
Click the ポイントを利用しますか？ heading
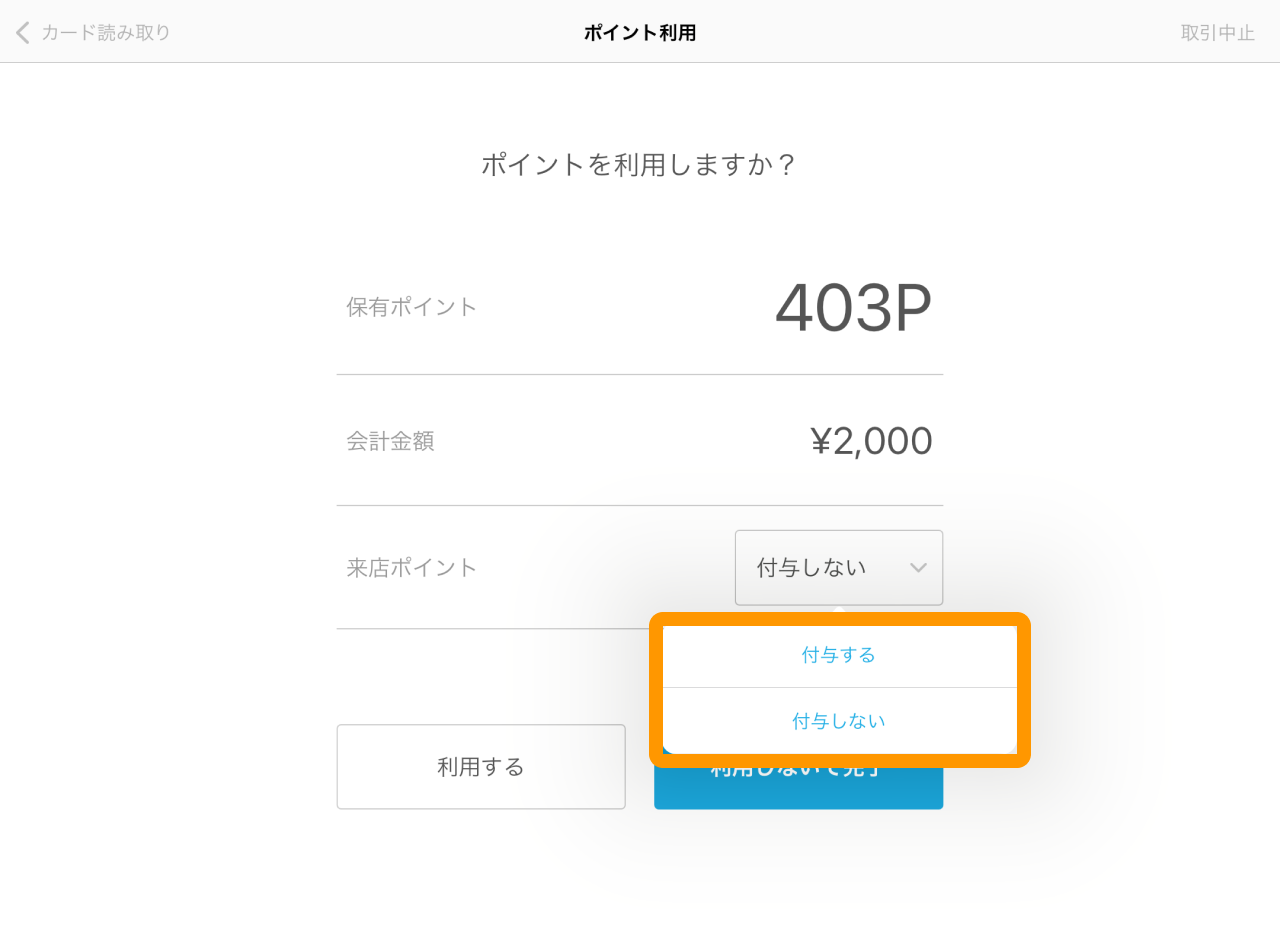pos(640,164)
